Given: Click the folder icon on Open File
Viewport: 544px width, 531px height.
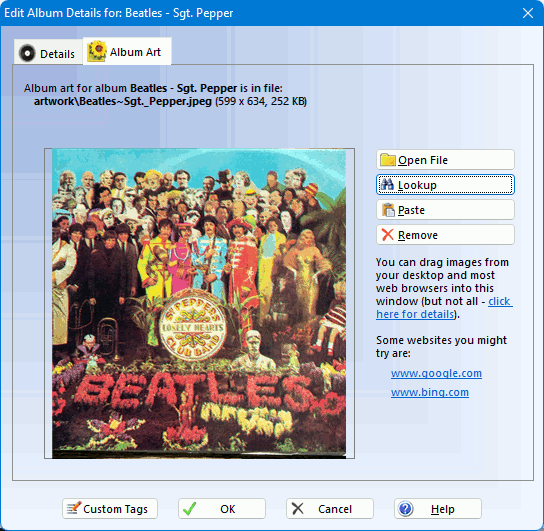Looking at the screenshot, I should [388, 160].
